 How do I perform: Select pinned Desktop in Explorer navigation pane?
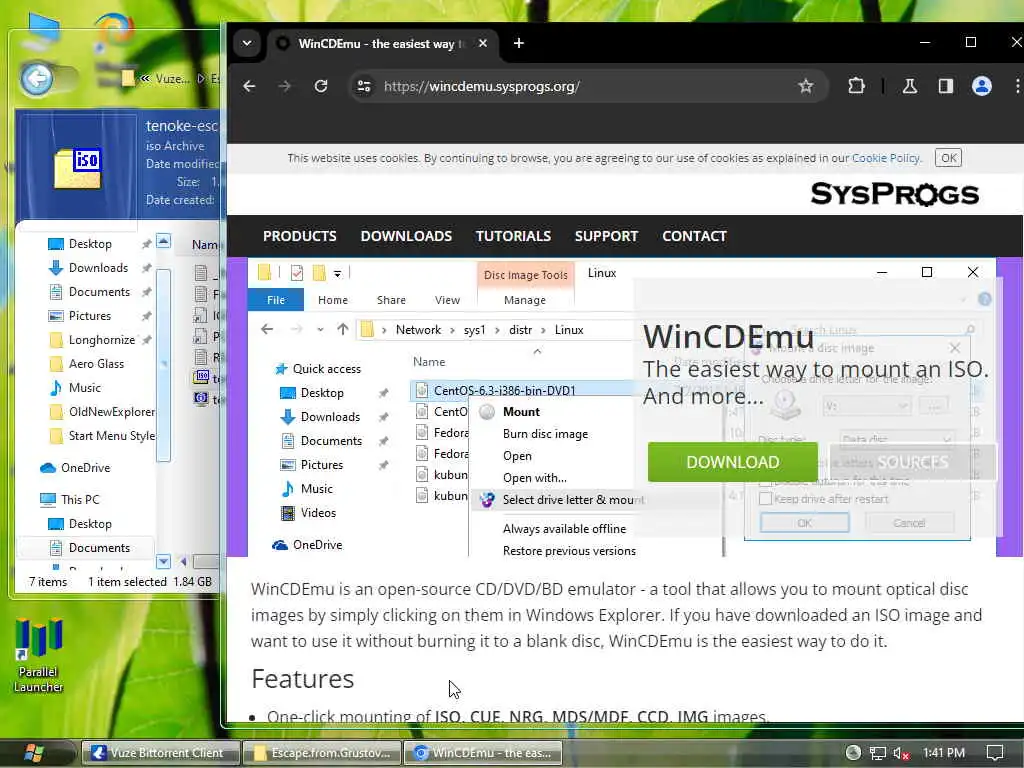pyautogui.click(x=90, y=244)
